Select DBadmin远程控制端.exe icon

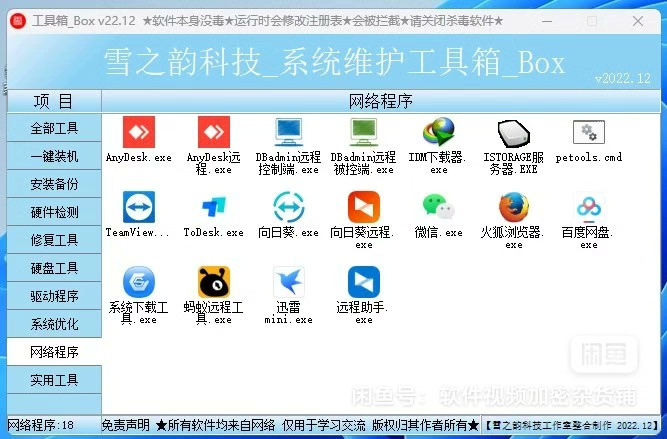pos(288,132)
